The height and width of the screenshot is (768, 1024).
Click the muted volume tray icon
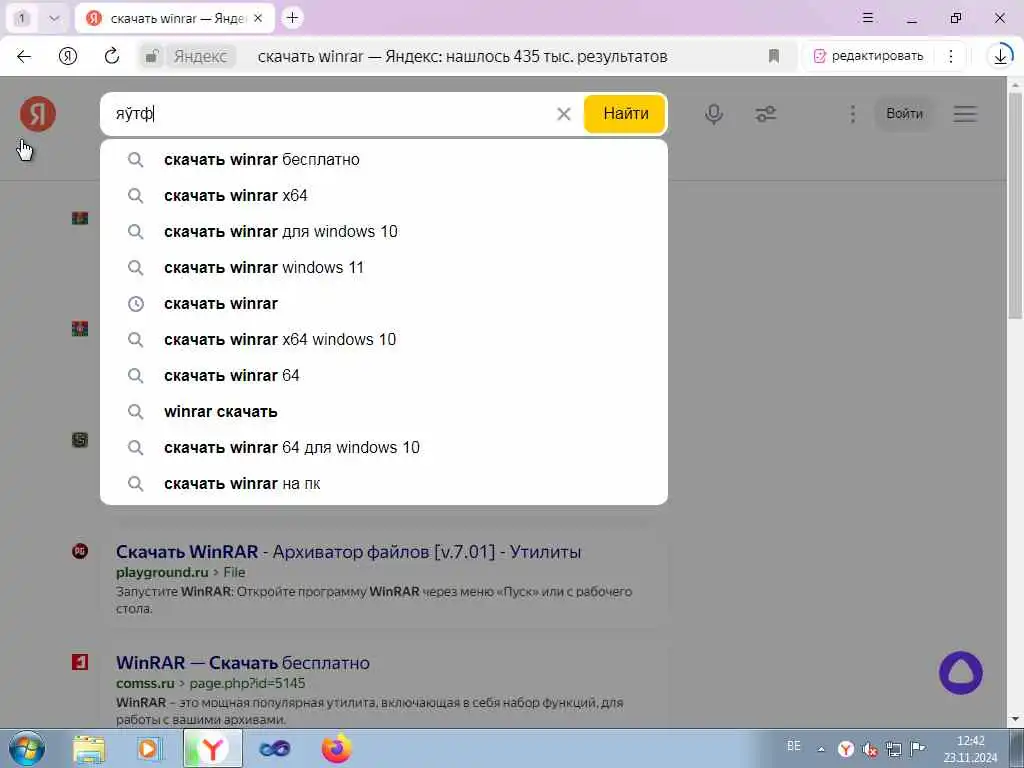pyautogui.click(x=870, y=749)
